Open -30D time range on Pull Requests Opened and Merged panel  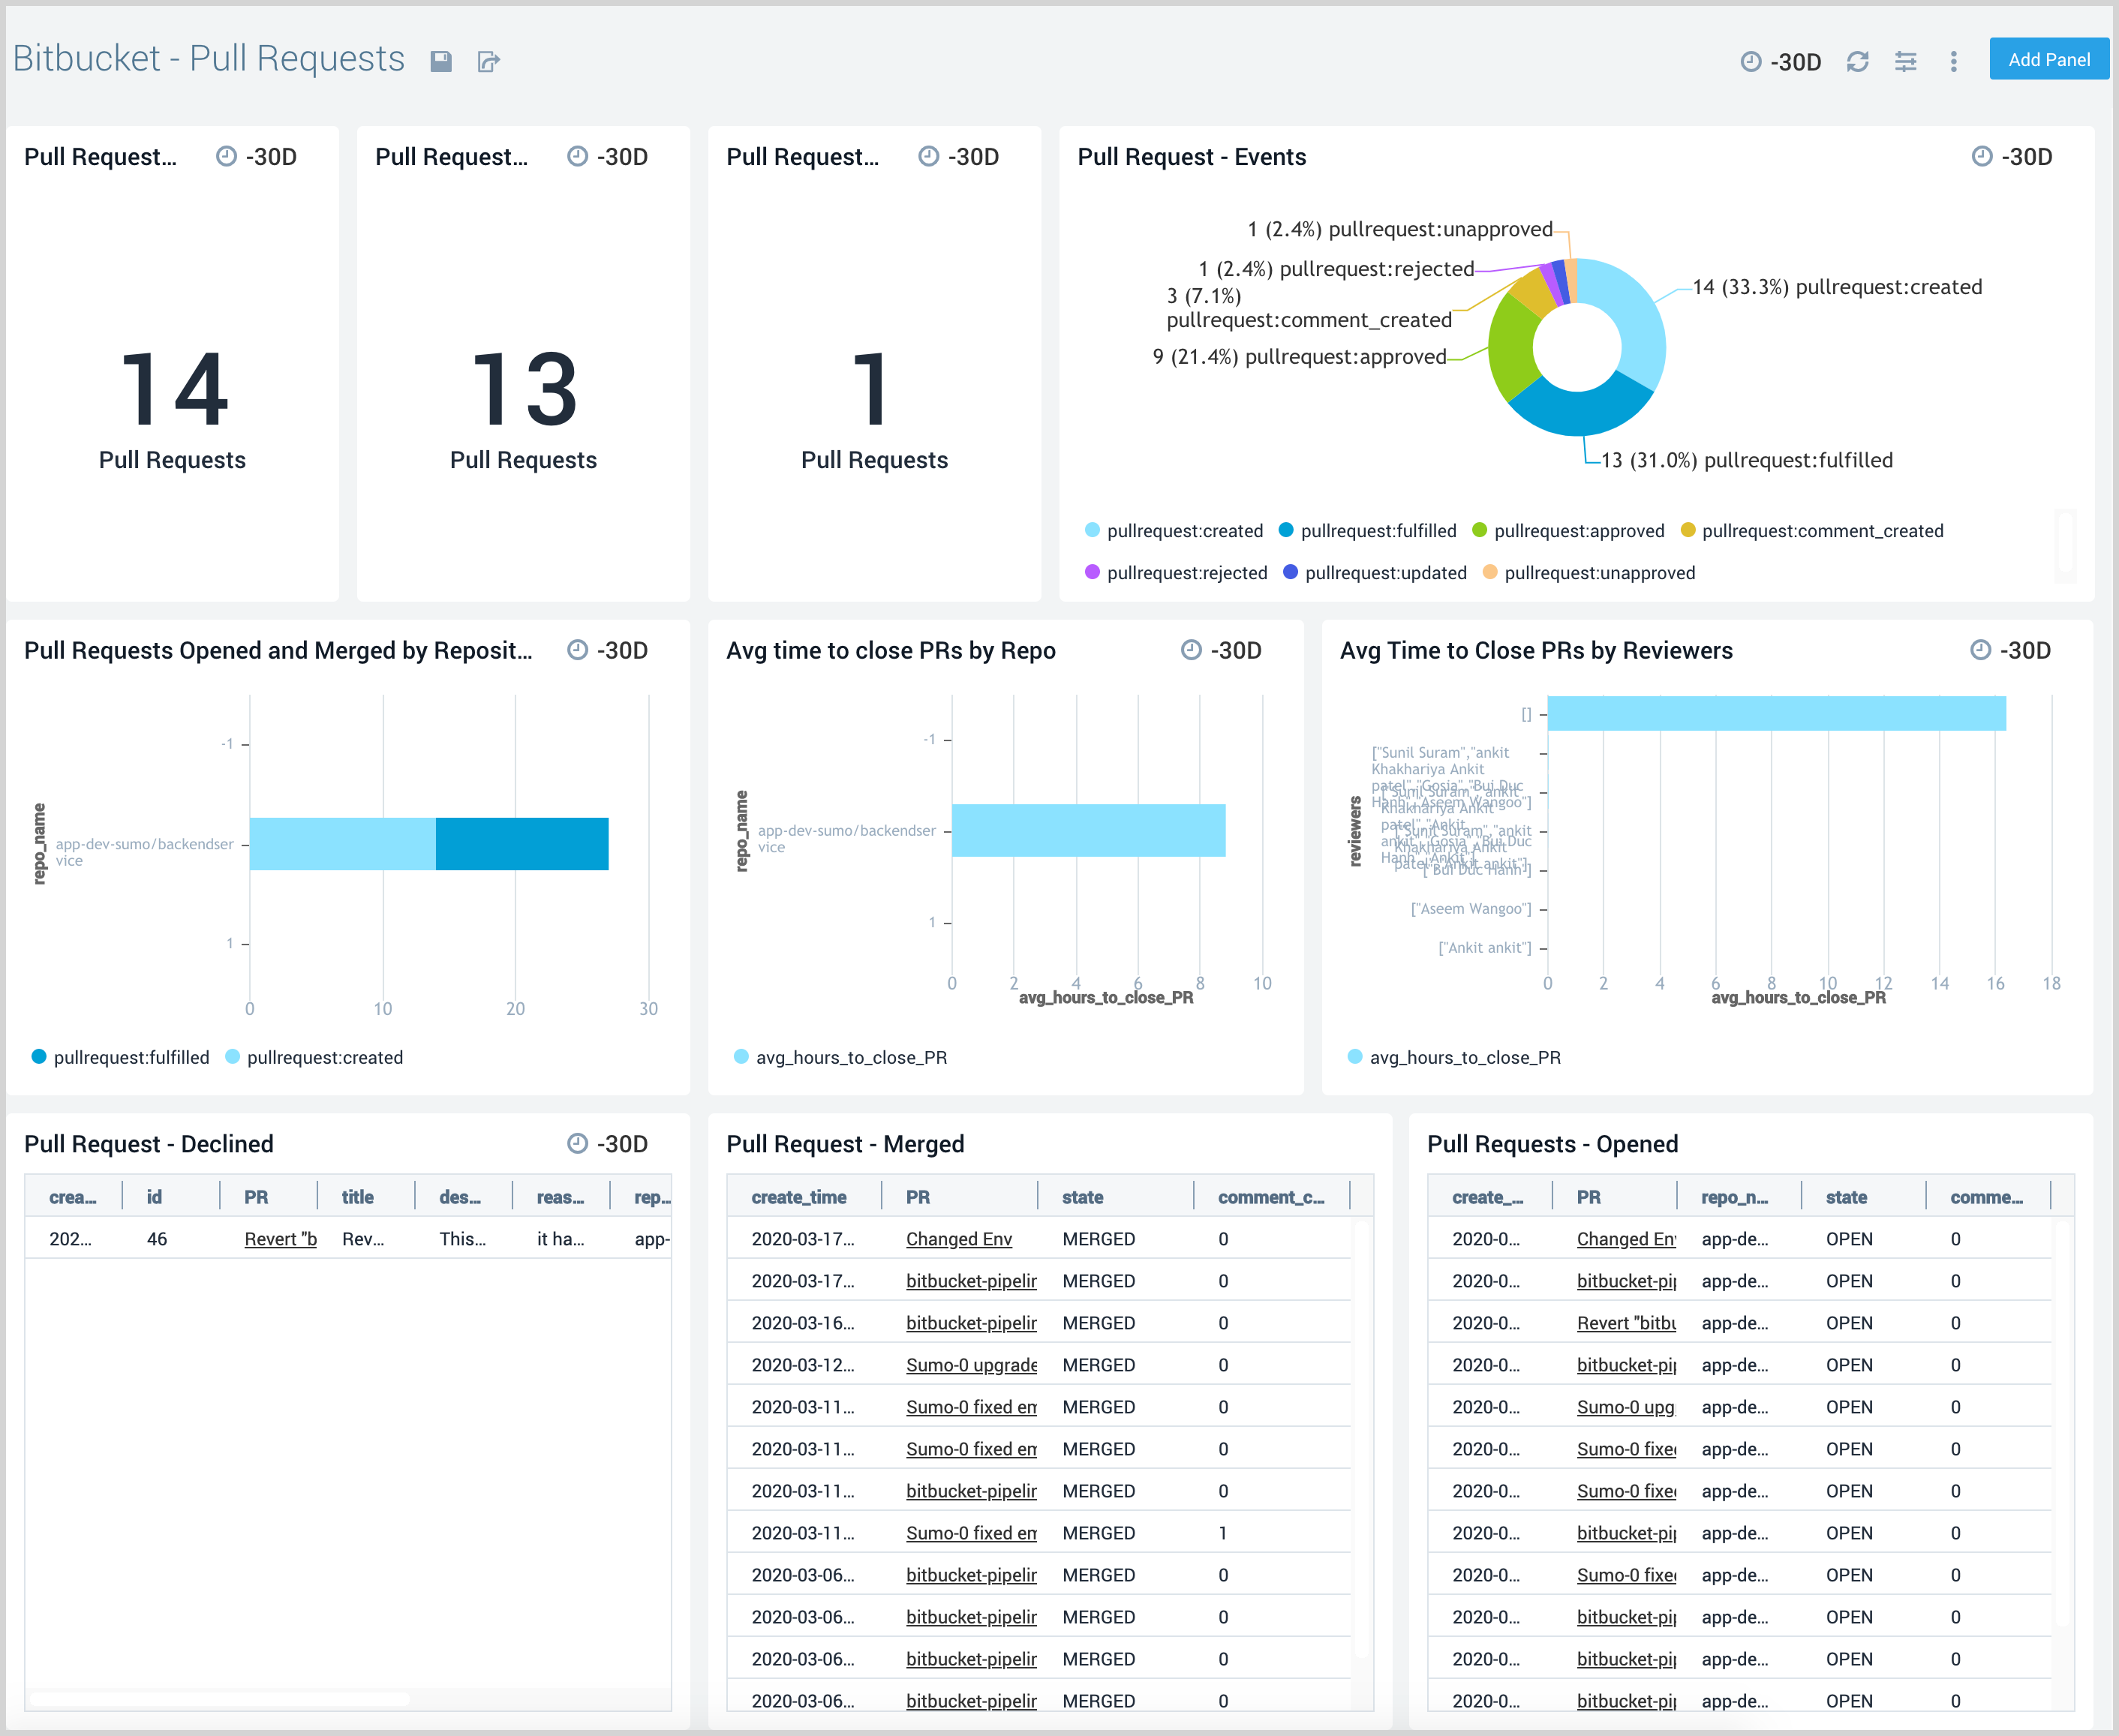[621, 650]
